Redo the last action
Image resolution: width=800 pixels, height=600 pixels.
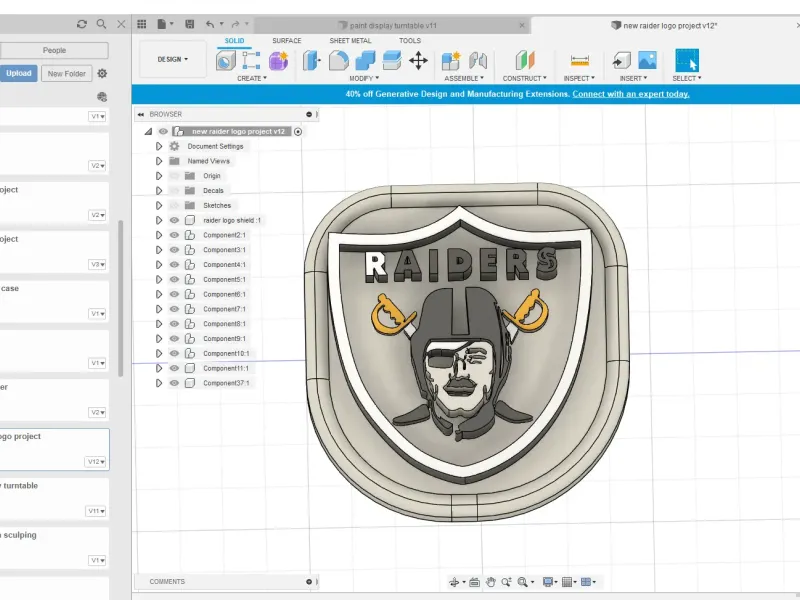235,24
